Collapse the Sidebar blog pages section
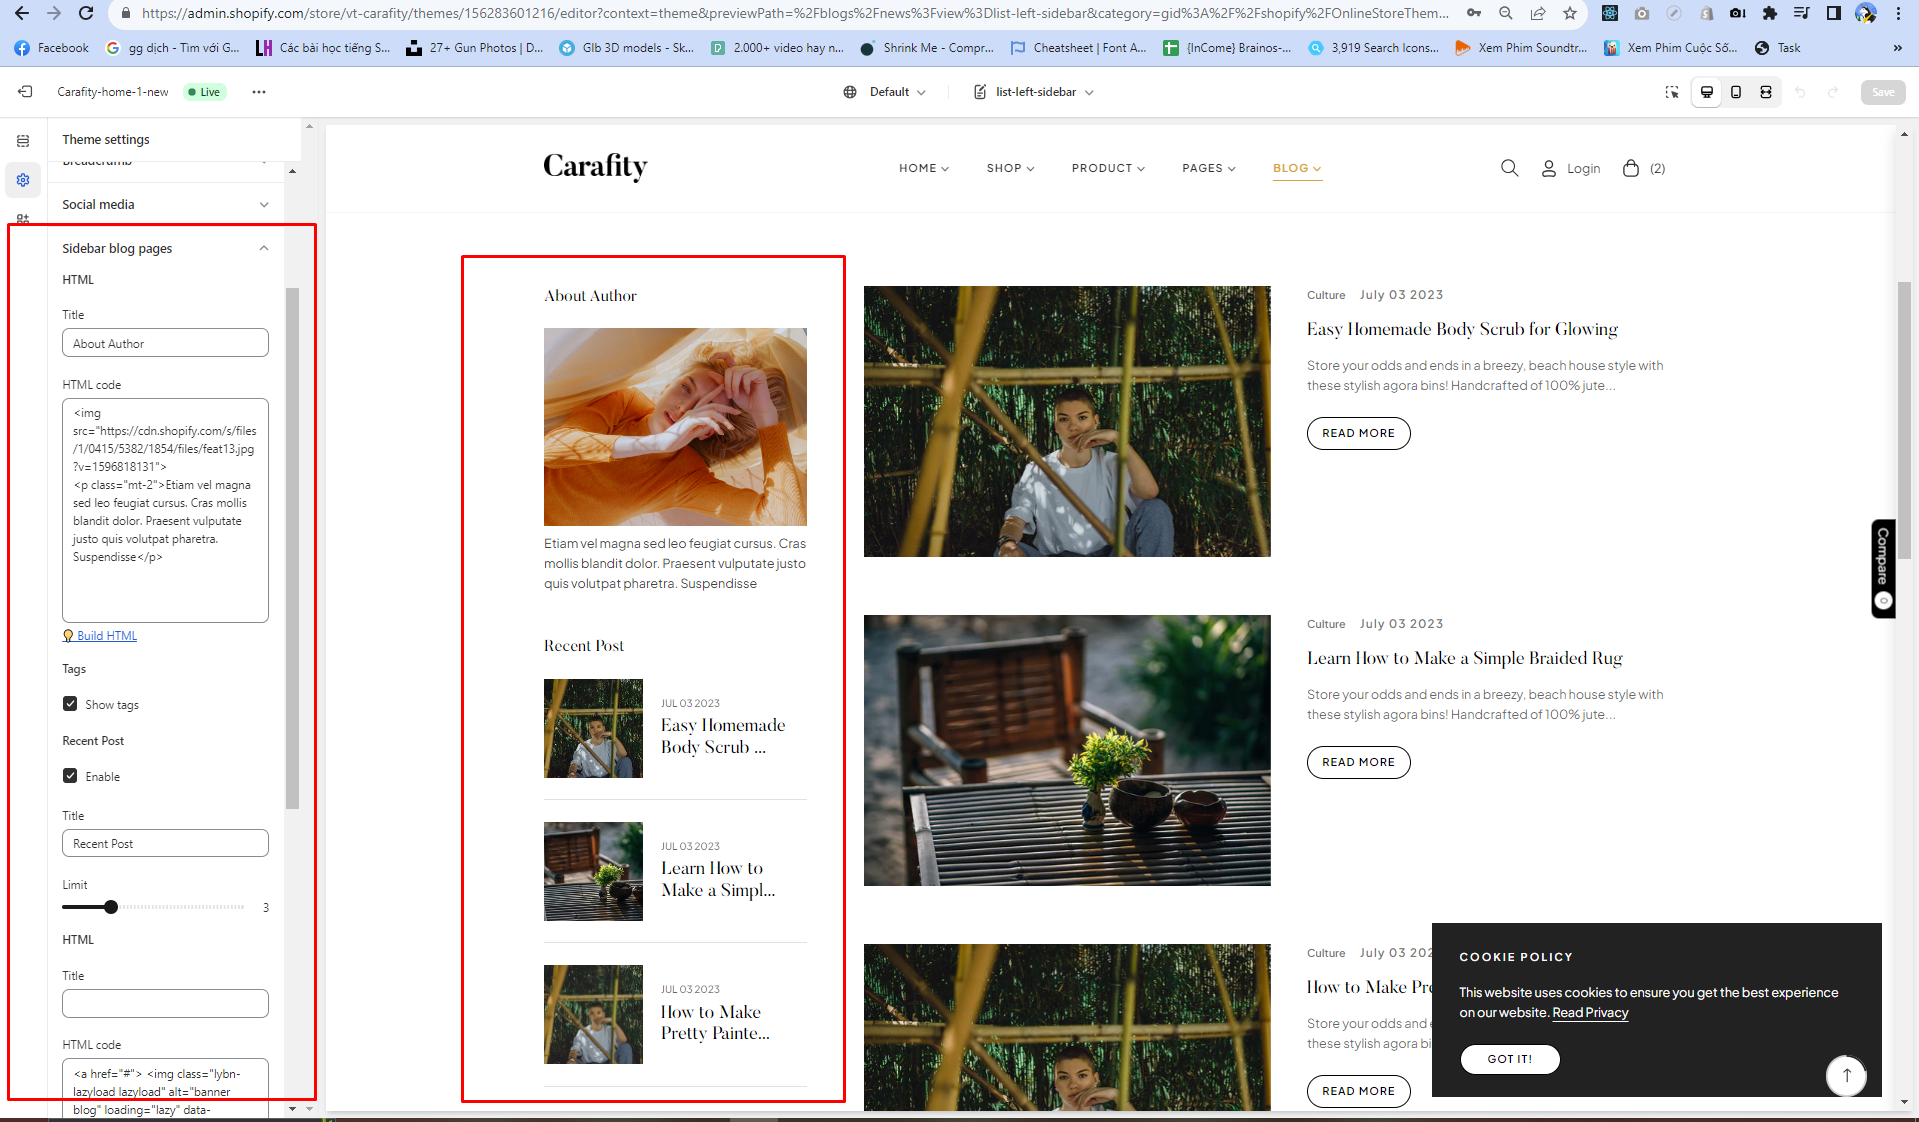The height and width of the screenshot is (1122, 1919). (165, 248)
